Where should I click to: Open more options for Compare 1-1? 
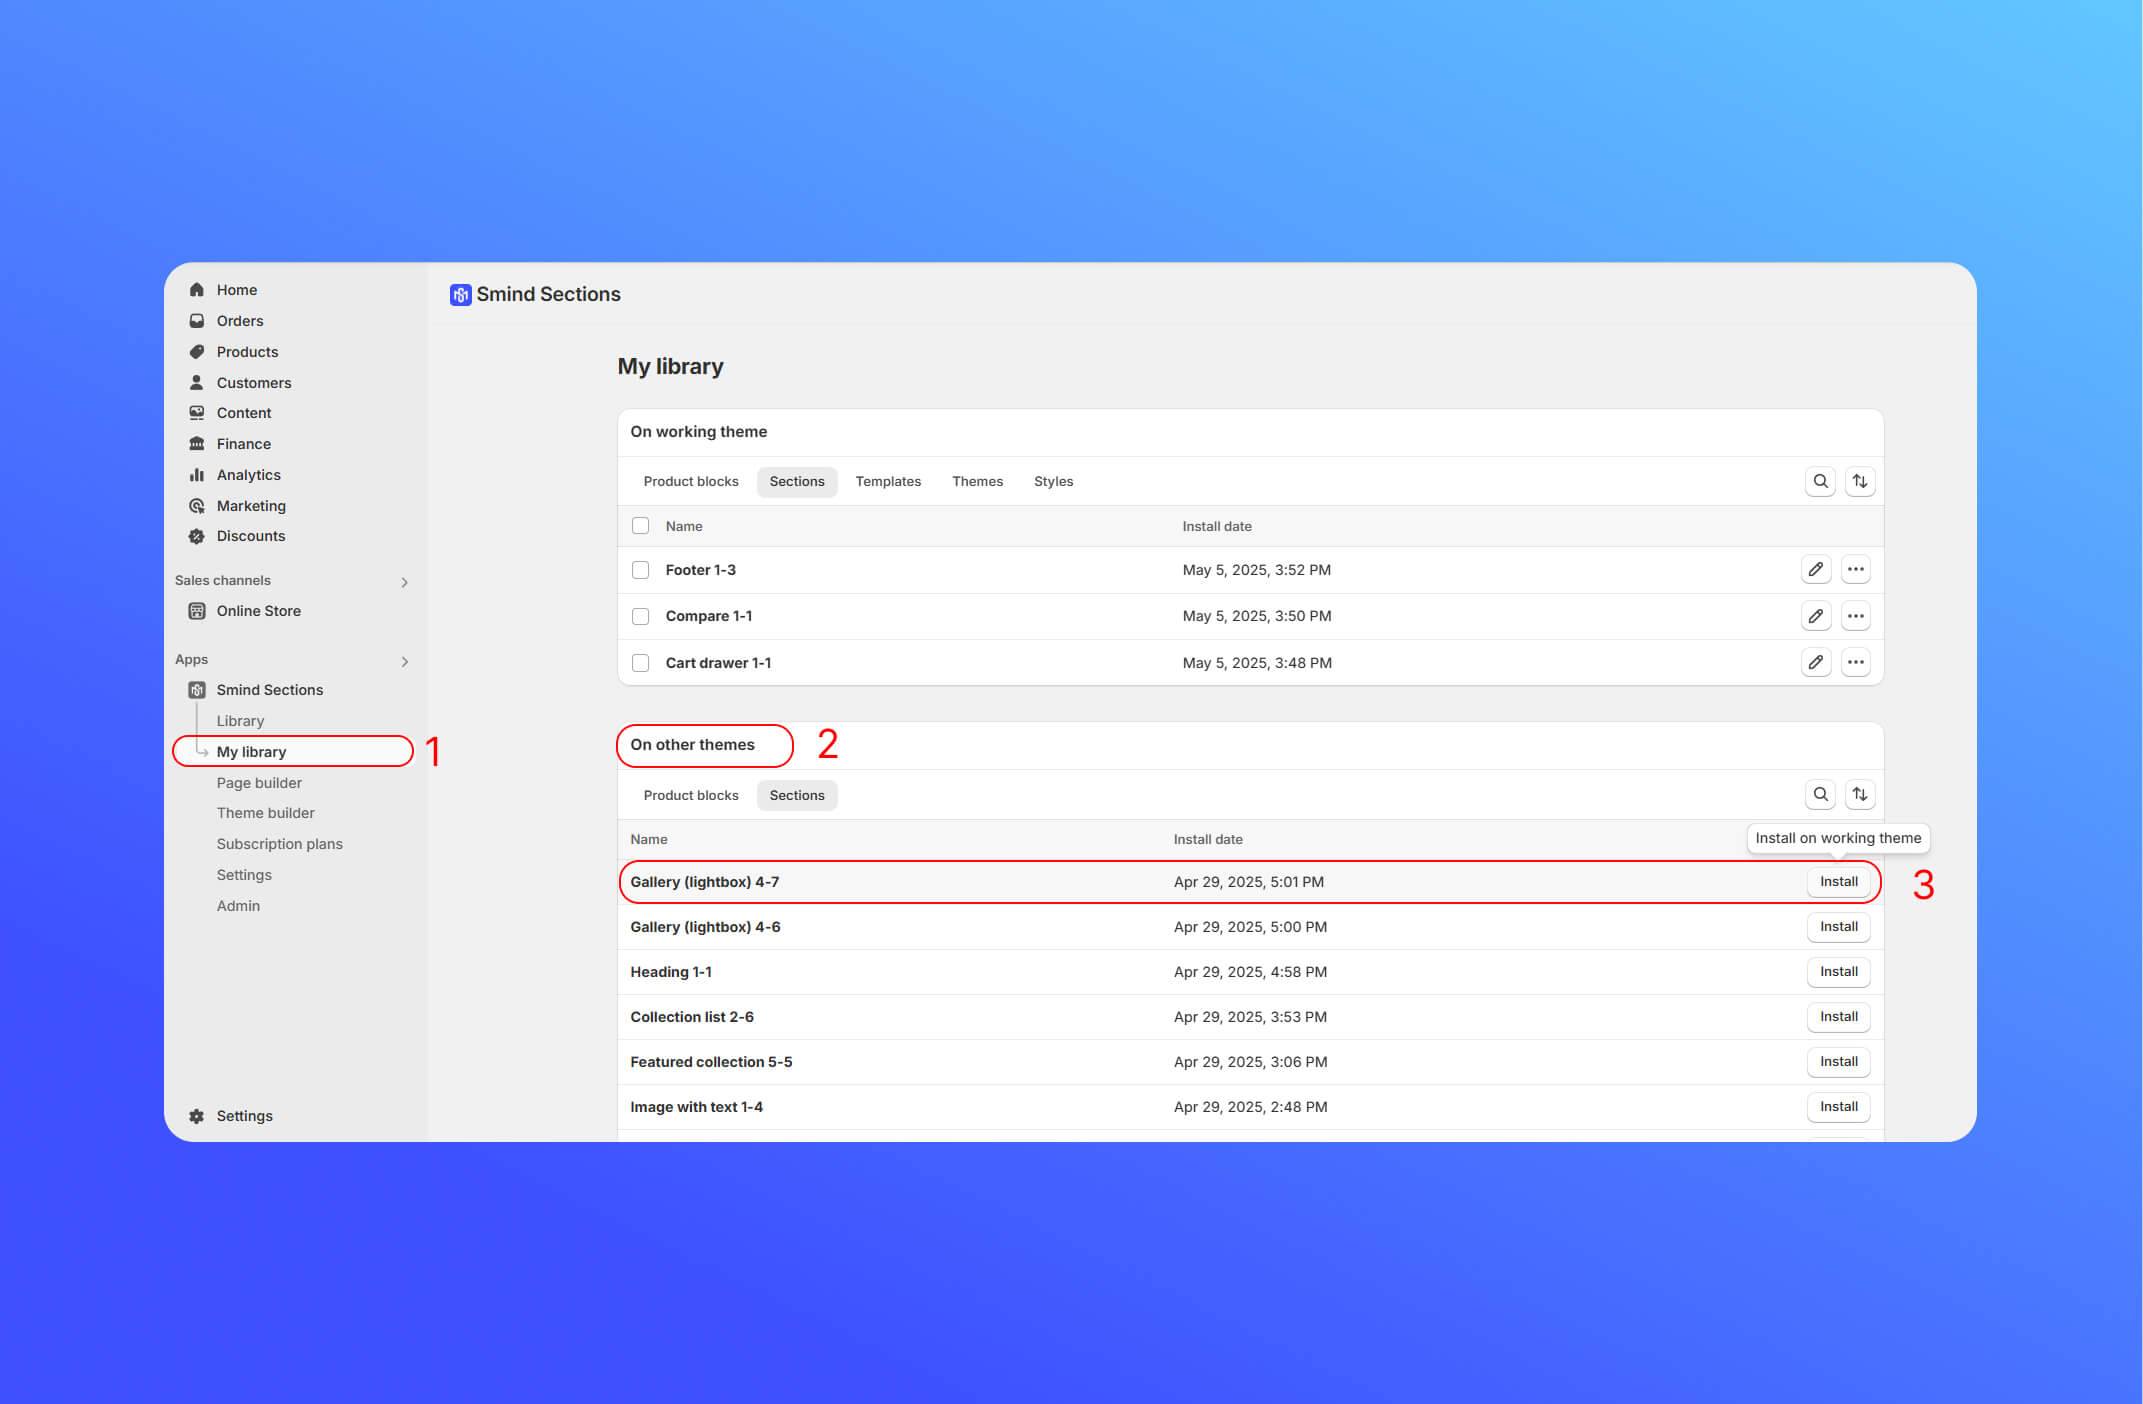coord(1855,616)
